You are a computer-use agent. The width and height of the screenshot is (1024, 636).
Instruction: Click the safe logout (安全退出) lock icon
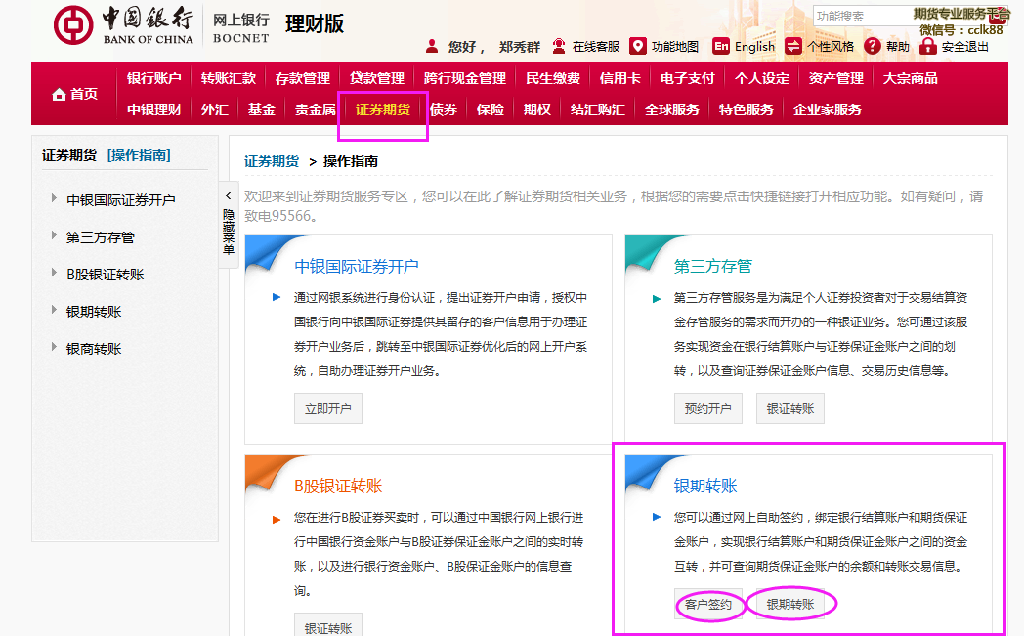click(x=927, y=46)
